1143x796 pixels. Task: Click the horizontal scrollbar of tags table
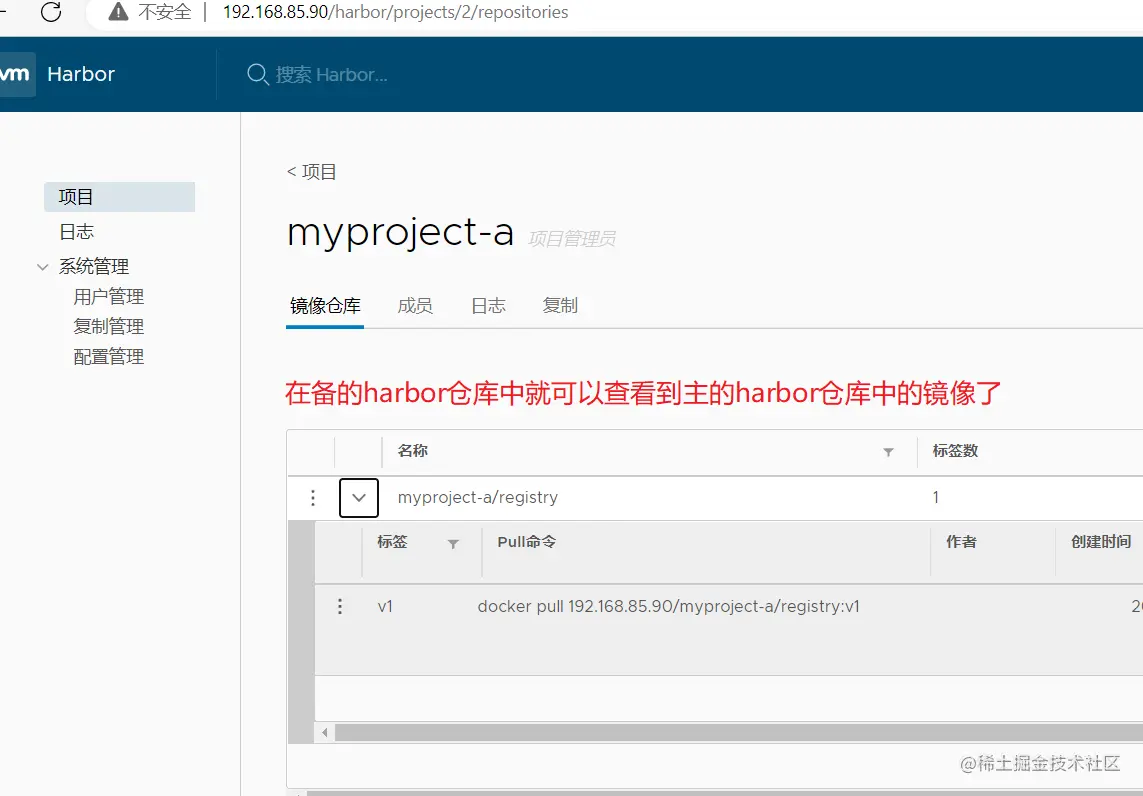click(738, 732)
